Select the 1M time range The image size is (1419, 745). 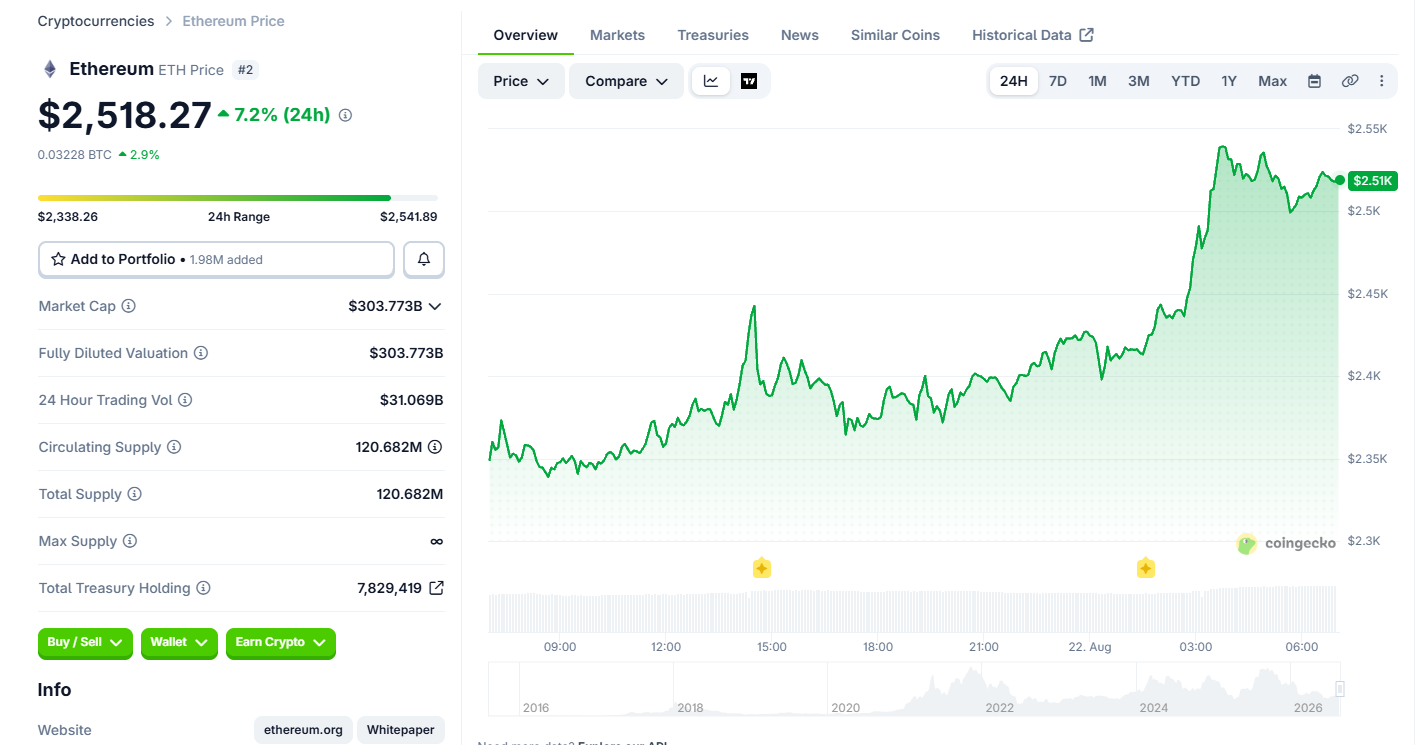click(1097, 81)
